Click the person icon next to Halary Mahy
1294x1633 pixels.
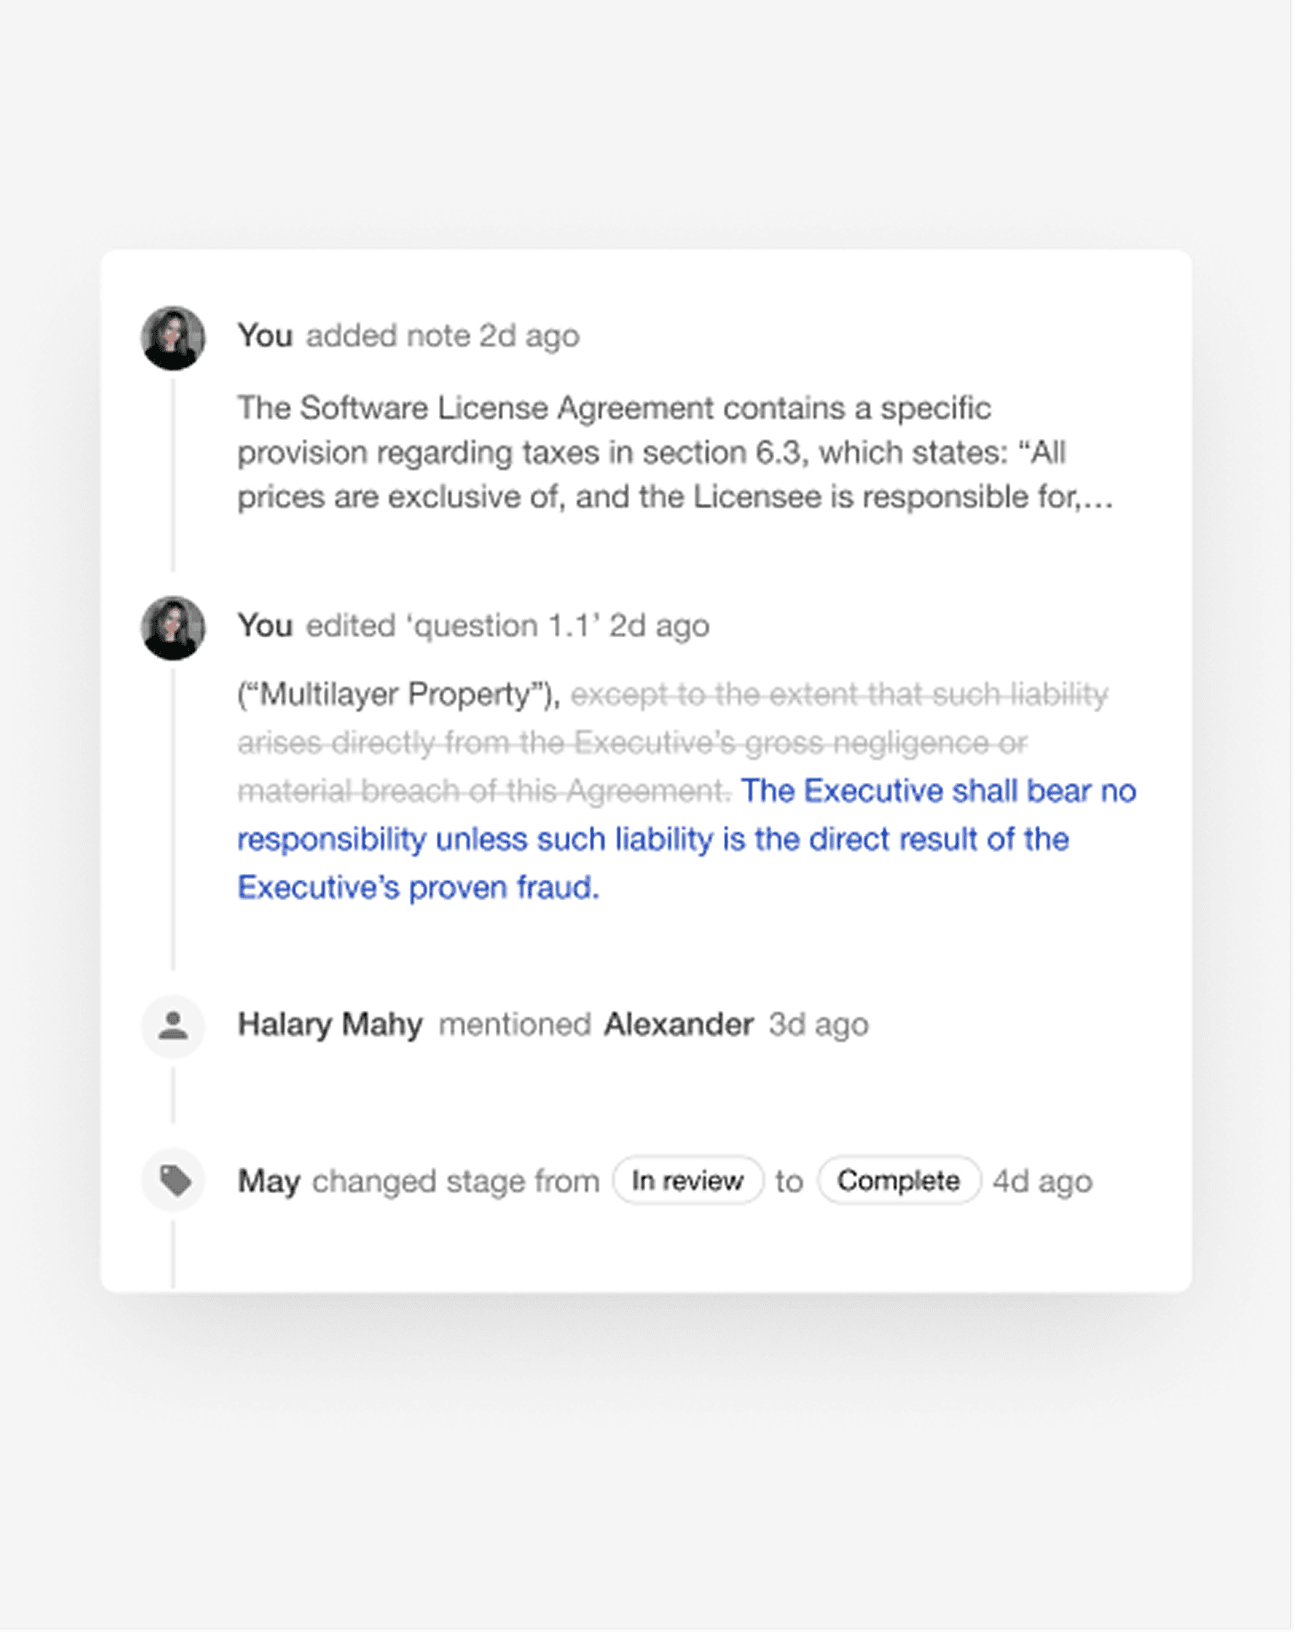[x=173, y=1025]
